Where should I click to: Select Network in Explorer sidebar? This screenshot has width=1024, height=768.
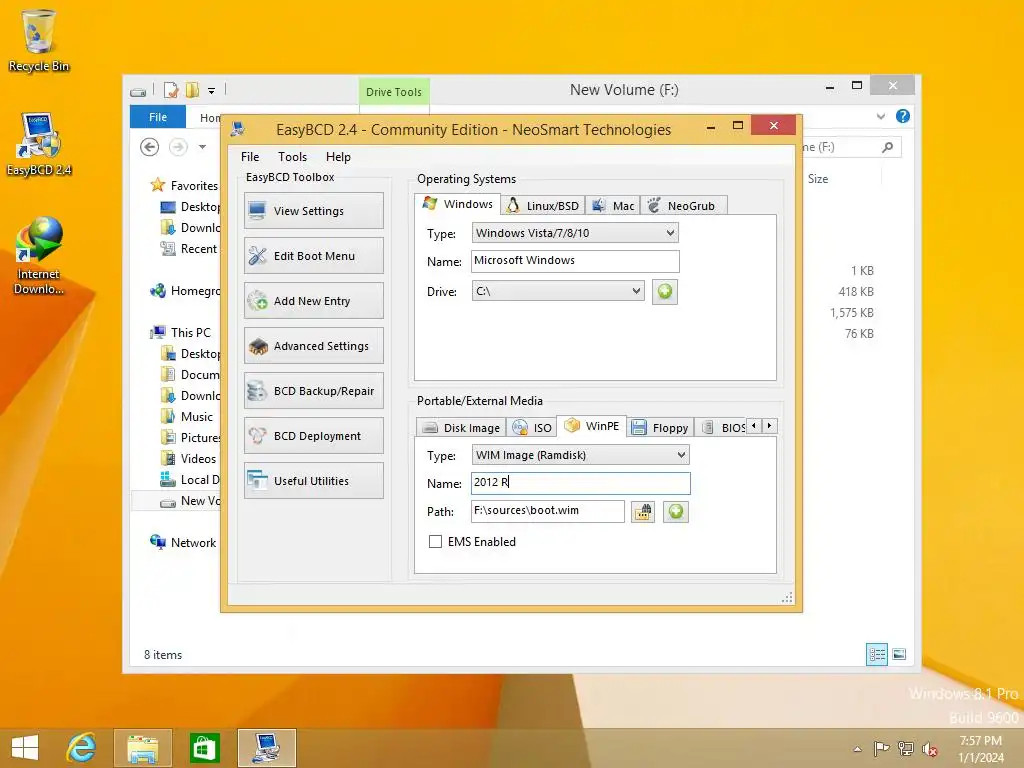[193, 543]
